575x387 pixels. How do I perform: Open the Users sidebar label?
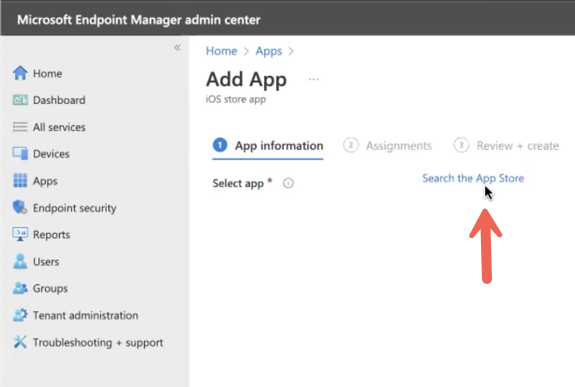coord(46,262)
